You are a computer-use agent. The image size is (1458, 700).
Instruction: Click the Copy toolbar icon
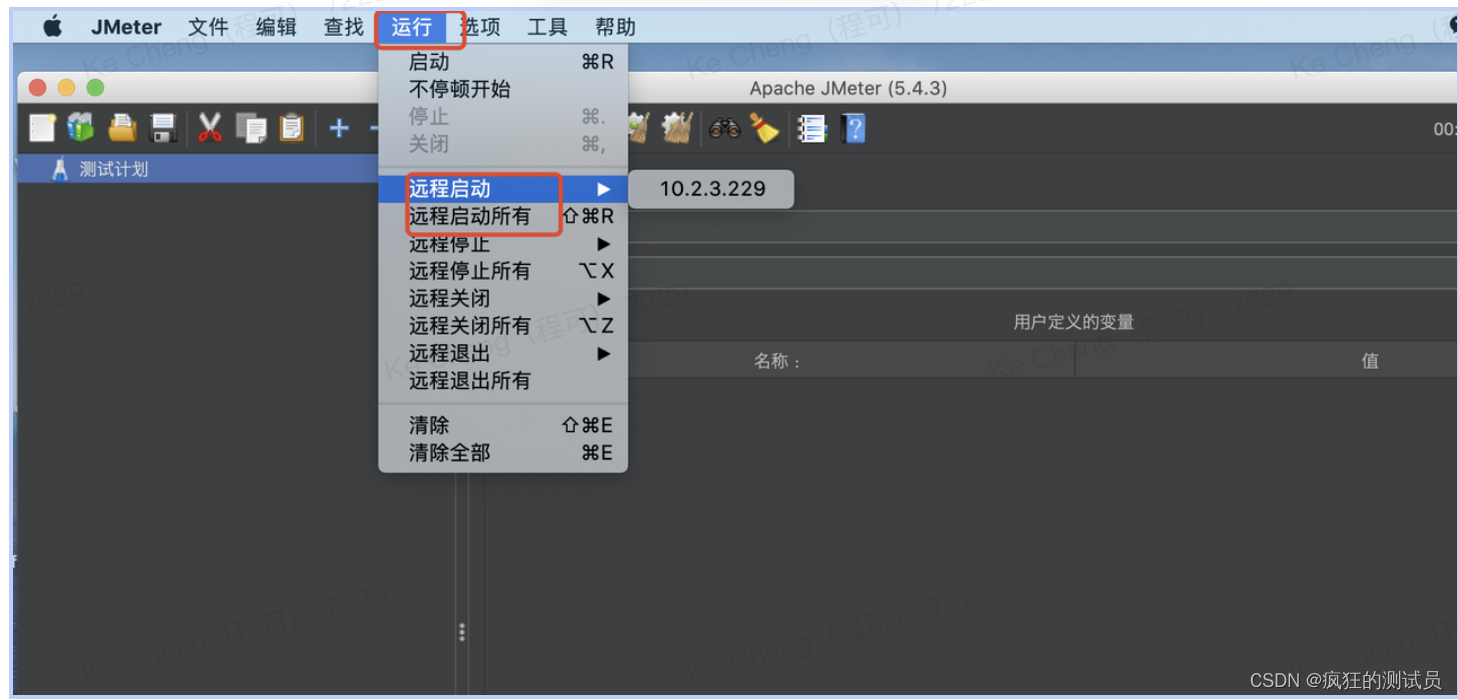pyautogui.click(x=251, y=128)
